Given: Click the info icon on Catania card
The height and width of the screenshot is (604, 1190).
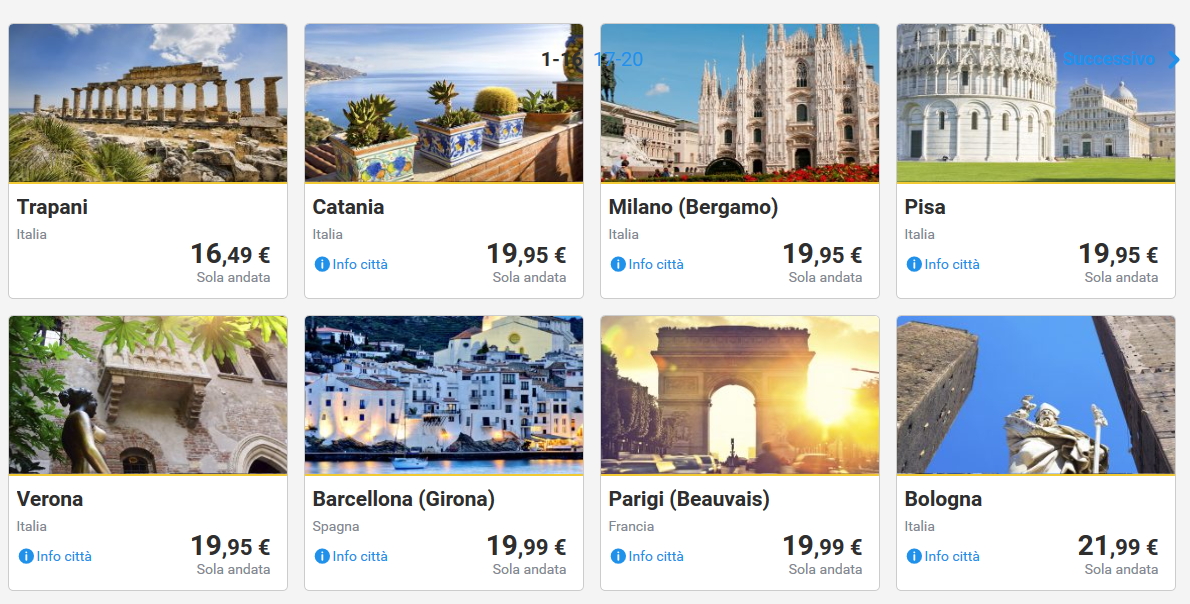Looking at the screenshot, I should point(322,265).
